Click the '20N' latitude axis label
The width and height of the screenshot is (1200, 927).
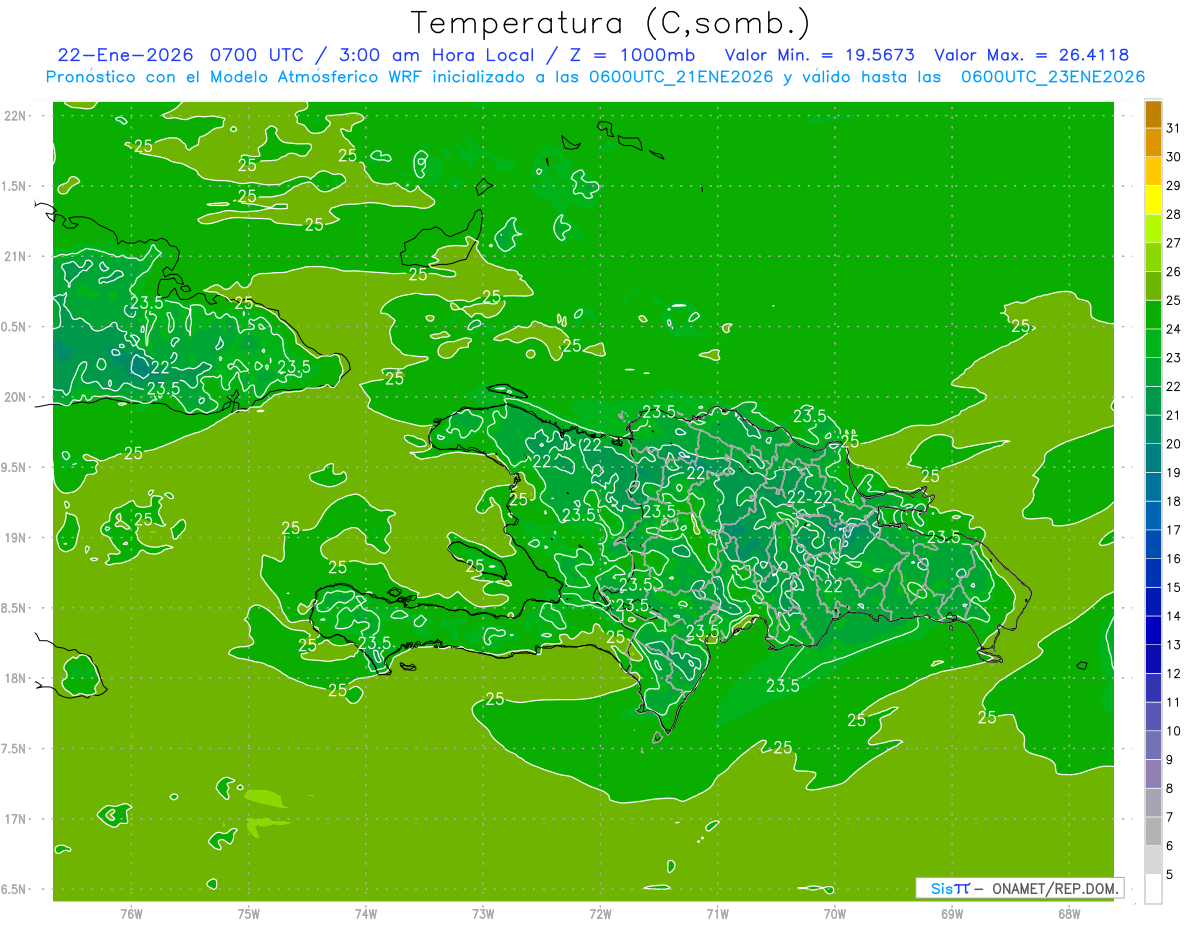16,398
